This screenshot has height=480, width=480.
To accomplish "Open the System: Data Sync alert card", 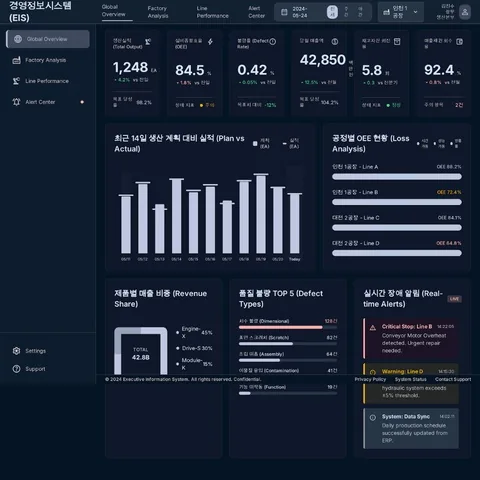I will (x=411, y=428).
